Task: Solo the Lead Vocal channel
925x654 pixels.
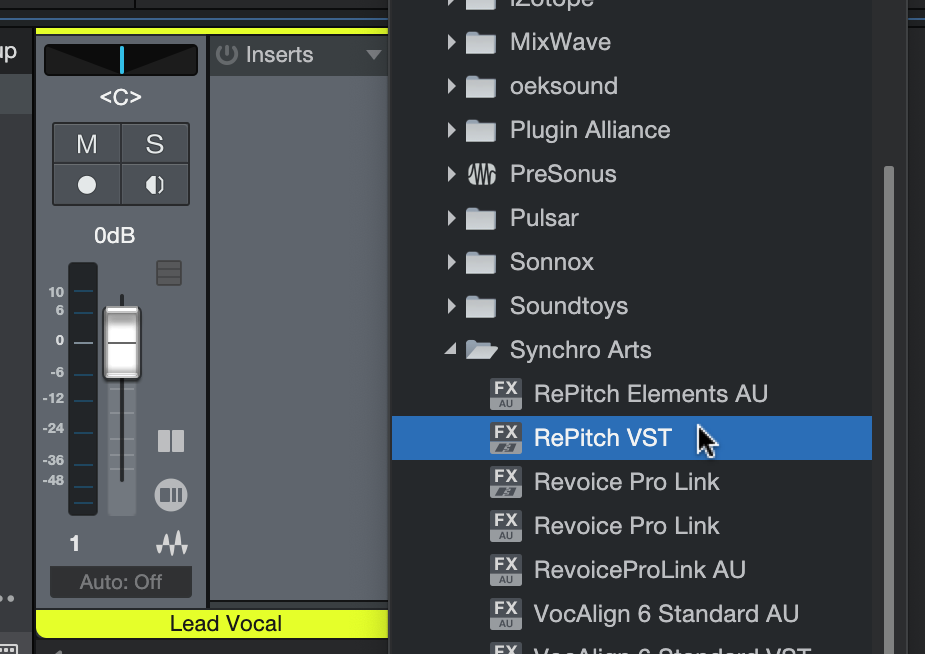Action: [x=154, y=144]
